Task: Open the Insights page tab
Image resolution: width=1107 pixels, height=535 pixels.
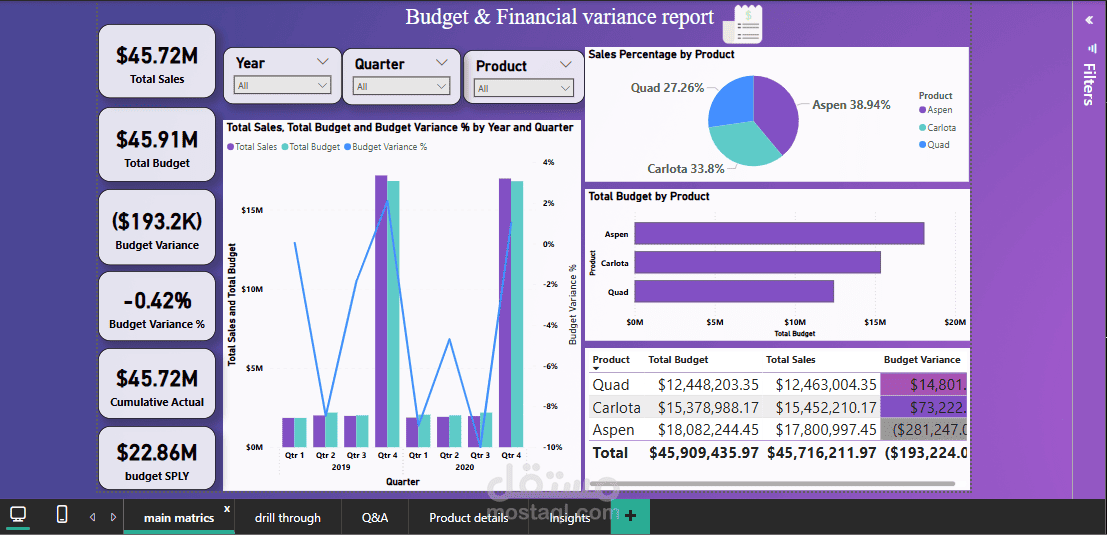Action: (x=570, y=518)
